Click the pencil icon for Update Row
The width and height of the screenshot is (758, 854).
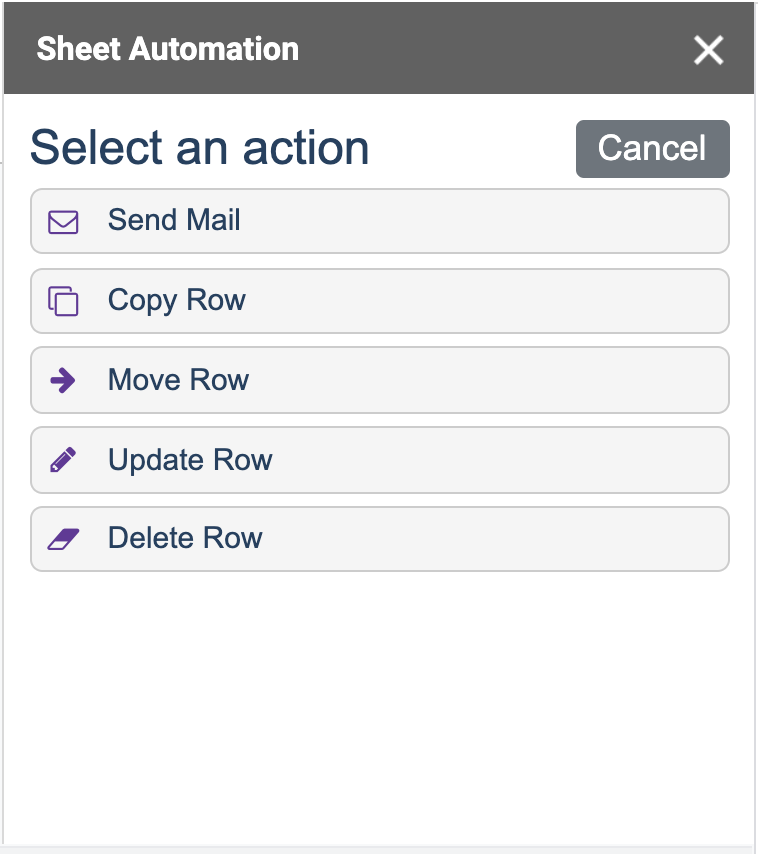tap(63, 460)
